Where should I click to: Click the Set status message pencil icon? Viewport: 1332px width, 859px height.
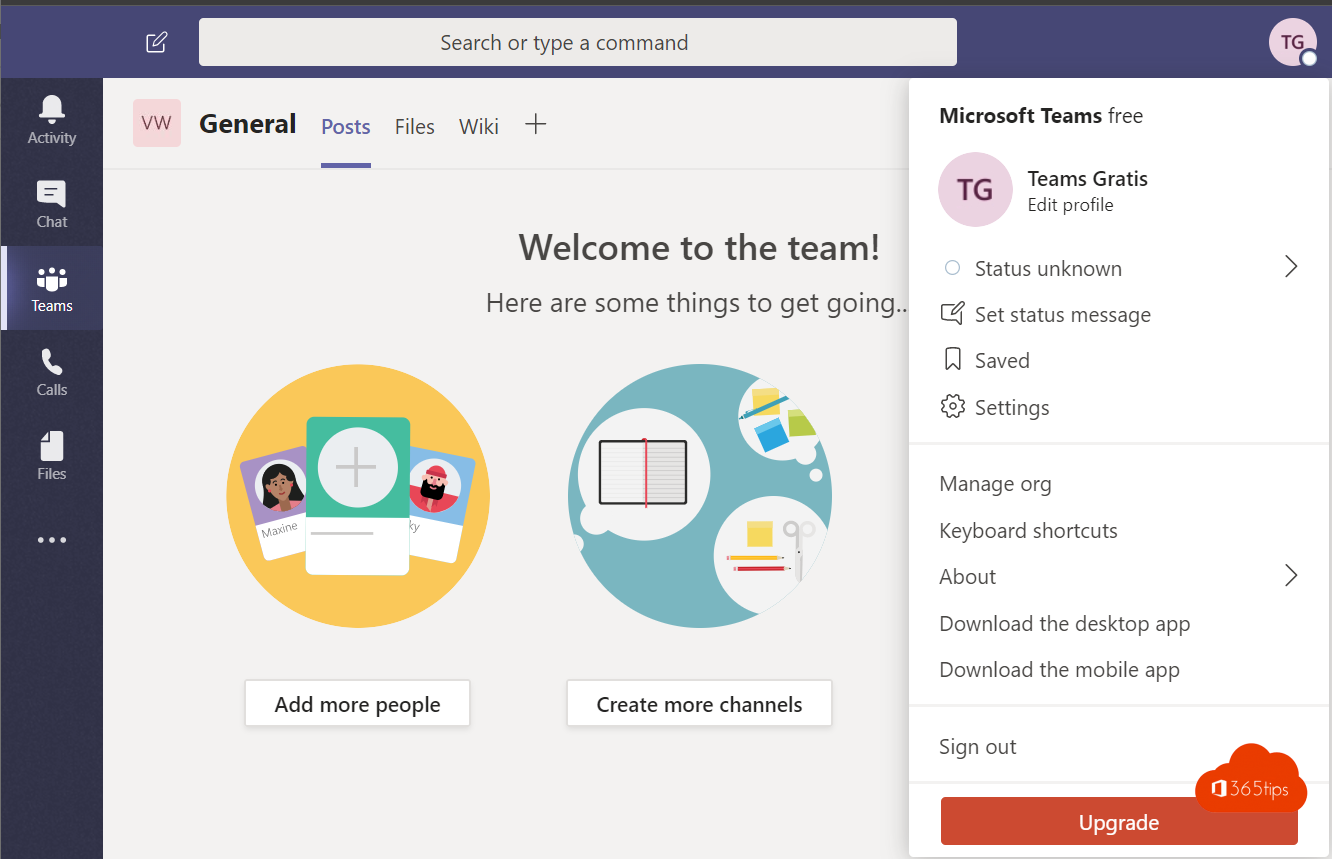point(953,313)
